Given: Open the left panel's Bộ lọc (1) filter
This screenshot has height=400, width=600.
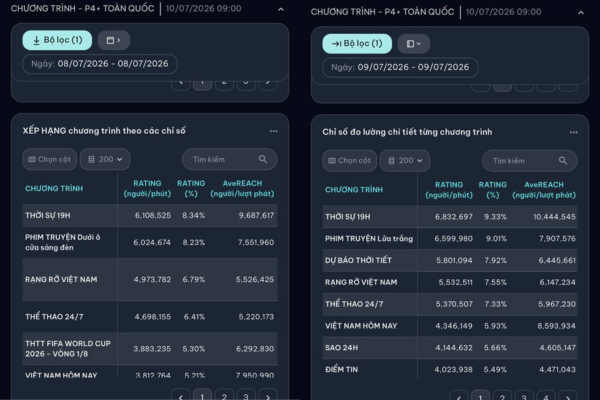Looking at the screenshot, I should point(57,40).
